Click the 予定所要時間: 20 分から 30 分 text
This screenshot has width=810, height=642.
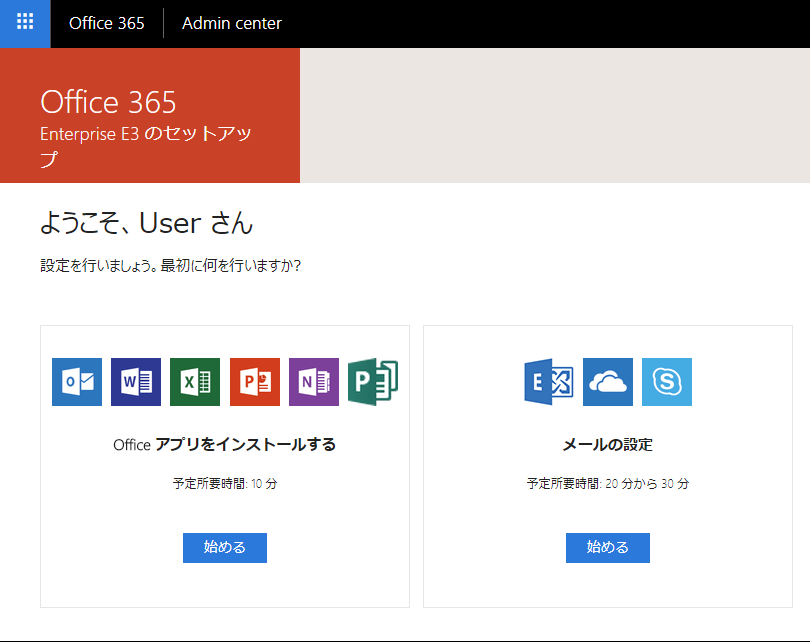pyautogui.click(x=608, y=483)
